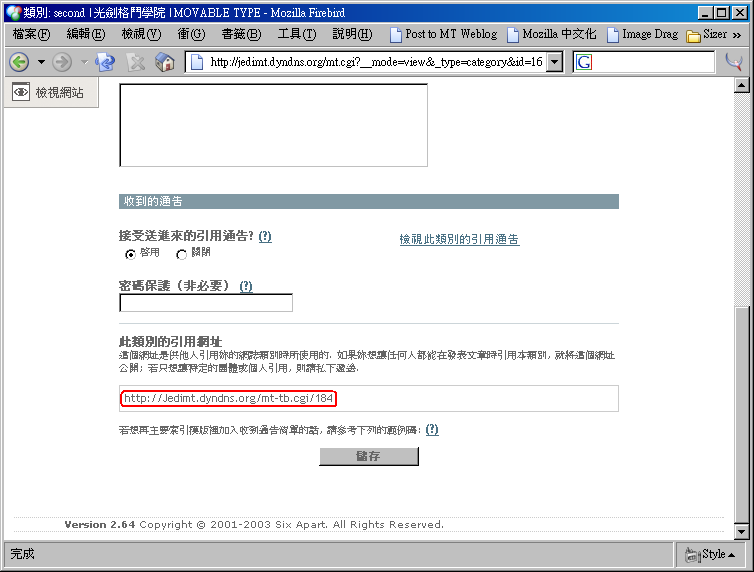Open the Sizer bookmark folder
754x572 pixels.
click(x=706, y=34)
